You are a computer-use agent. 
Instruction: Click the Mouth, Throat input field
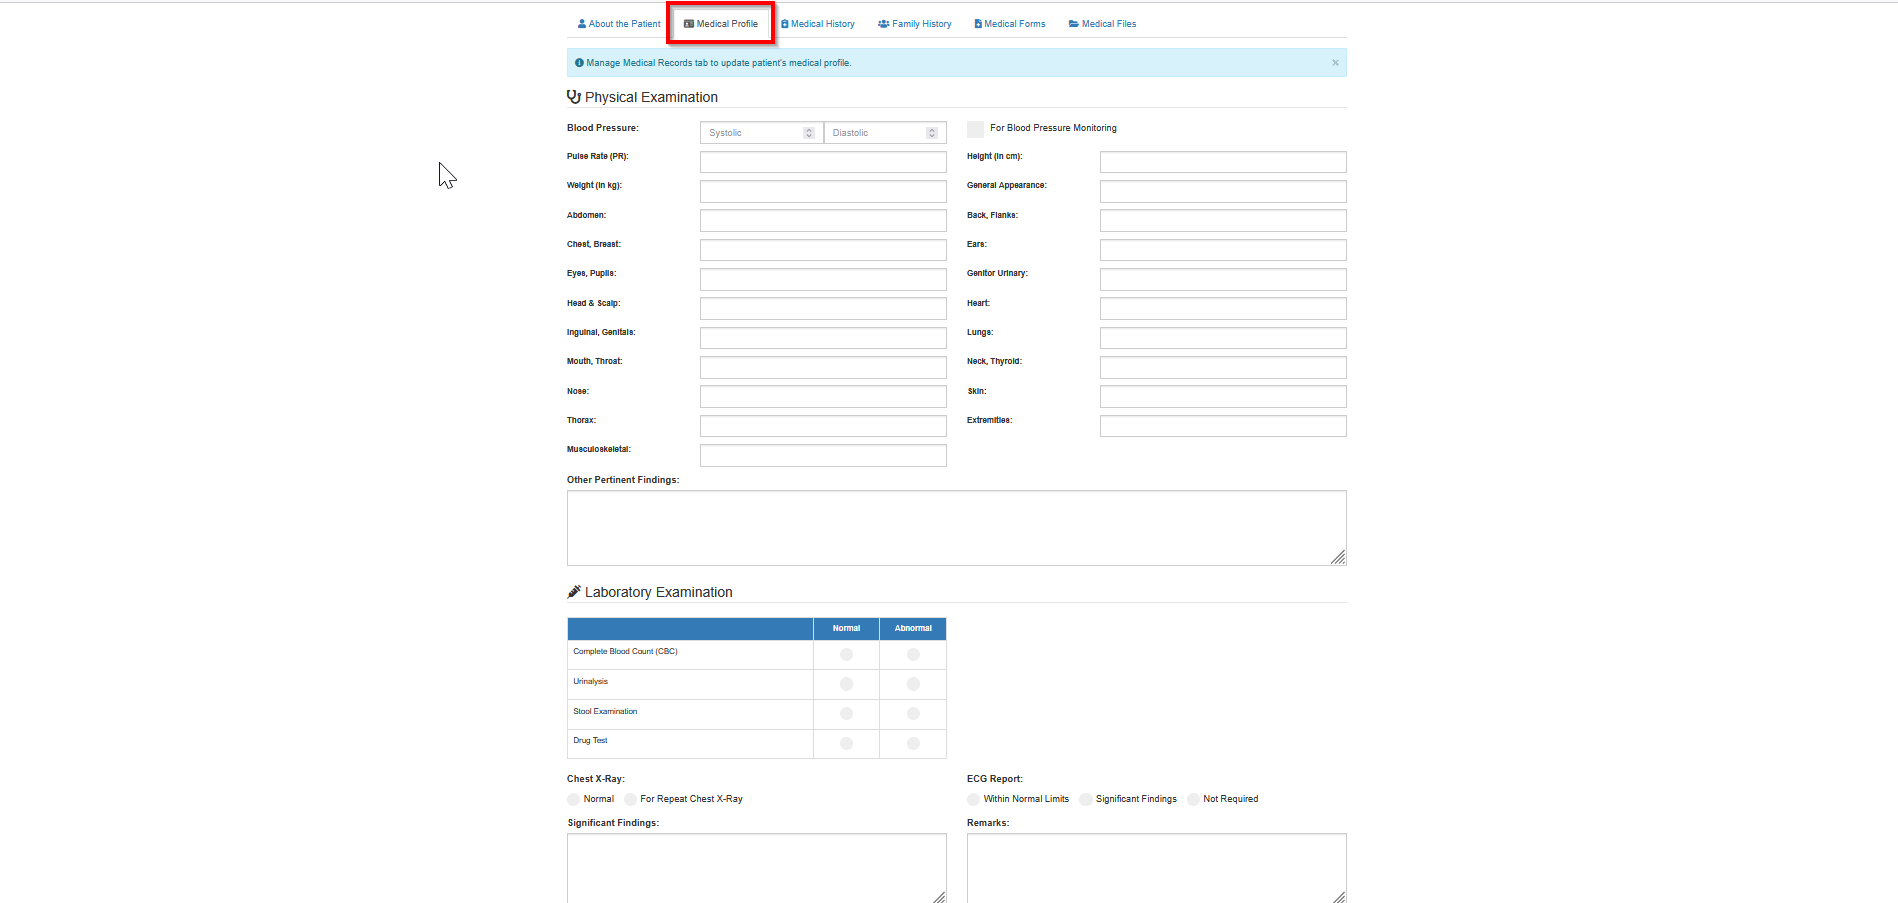[x=823, y=367]
